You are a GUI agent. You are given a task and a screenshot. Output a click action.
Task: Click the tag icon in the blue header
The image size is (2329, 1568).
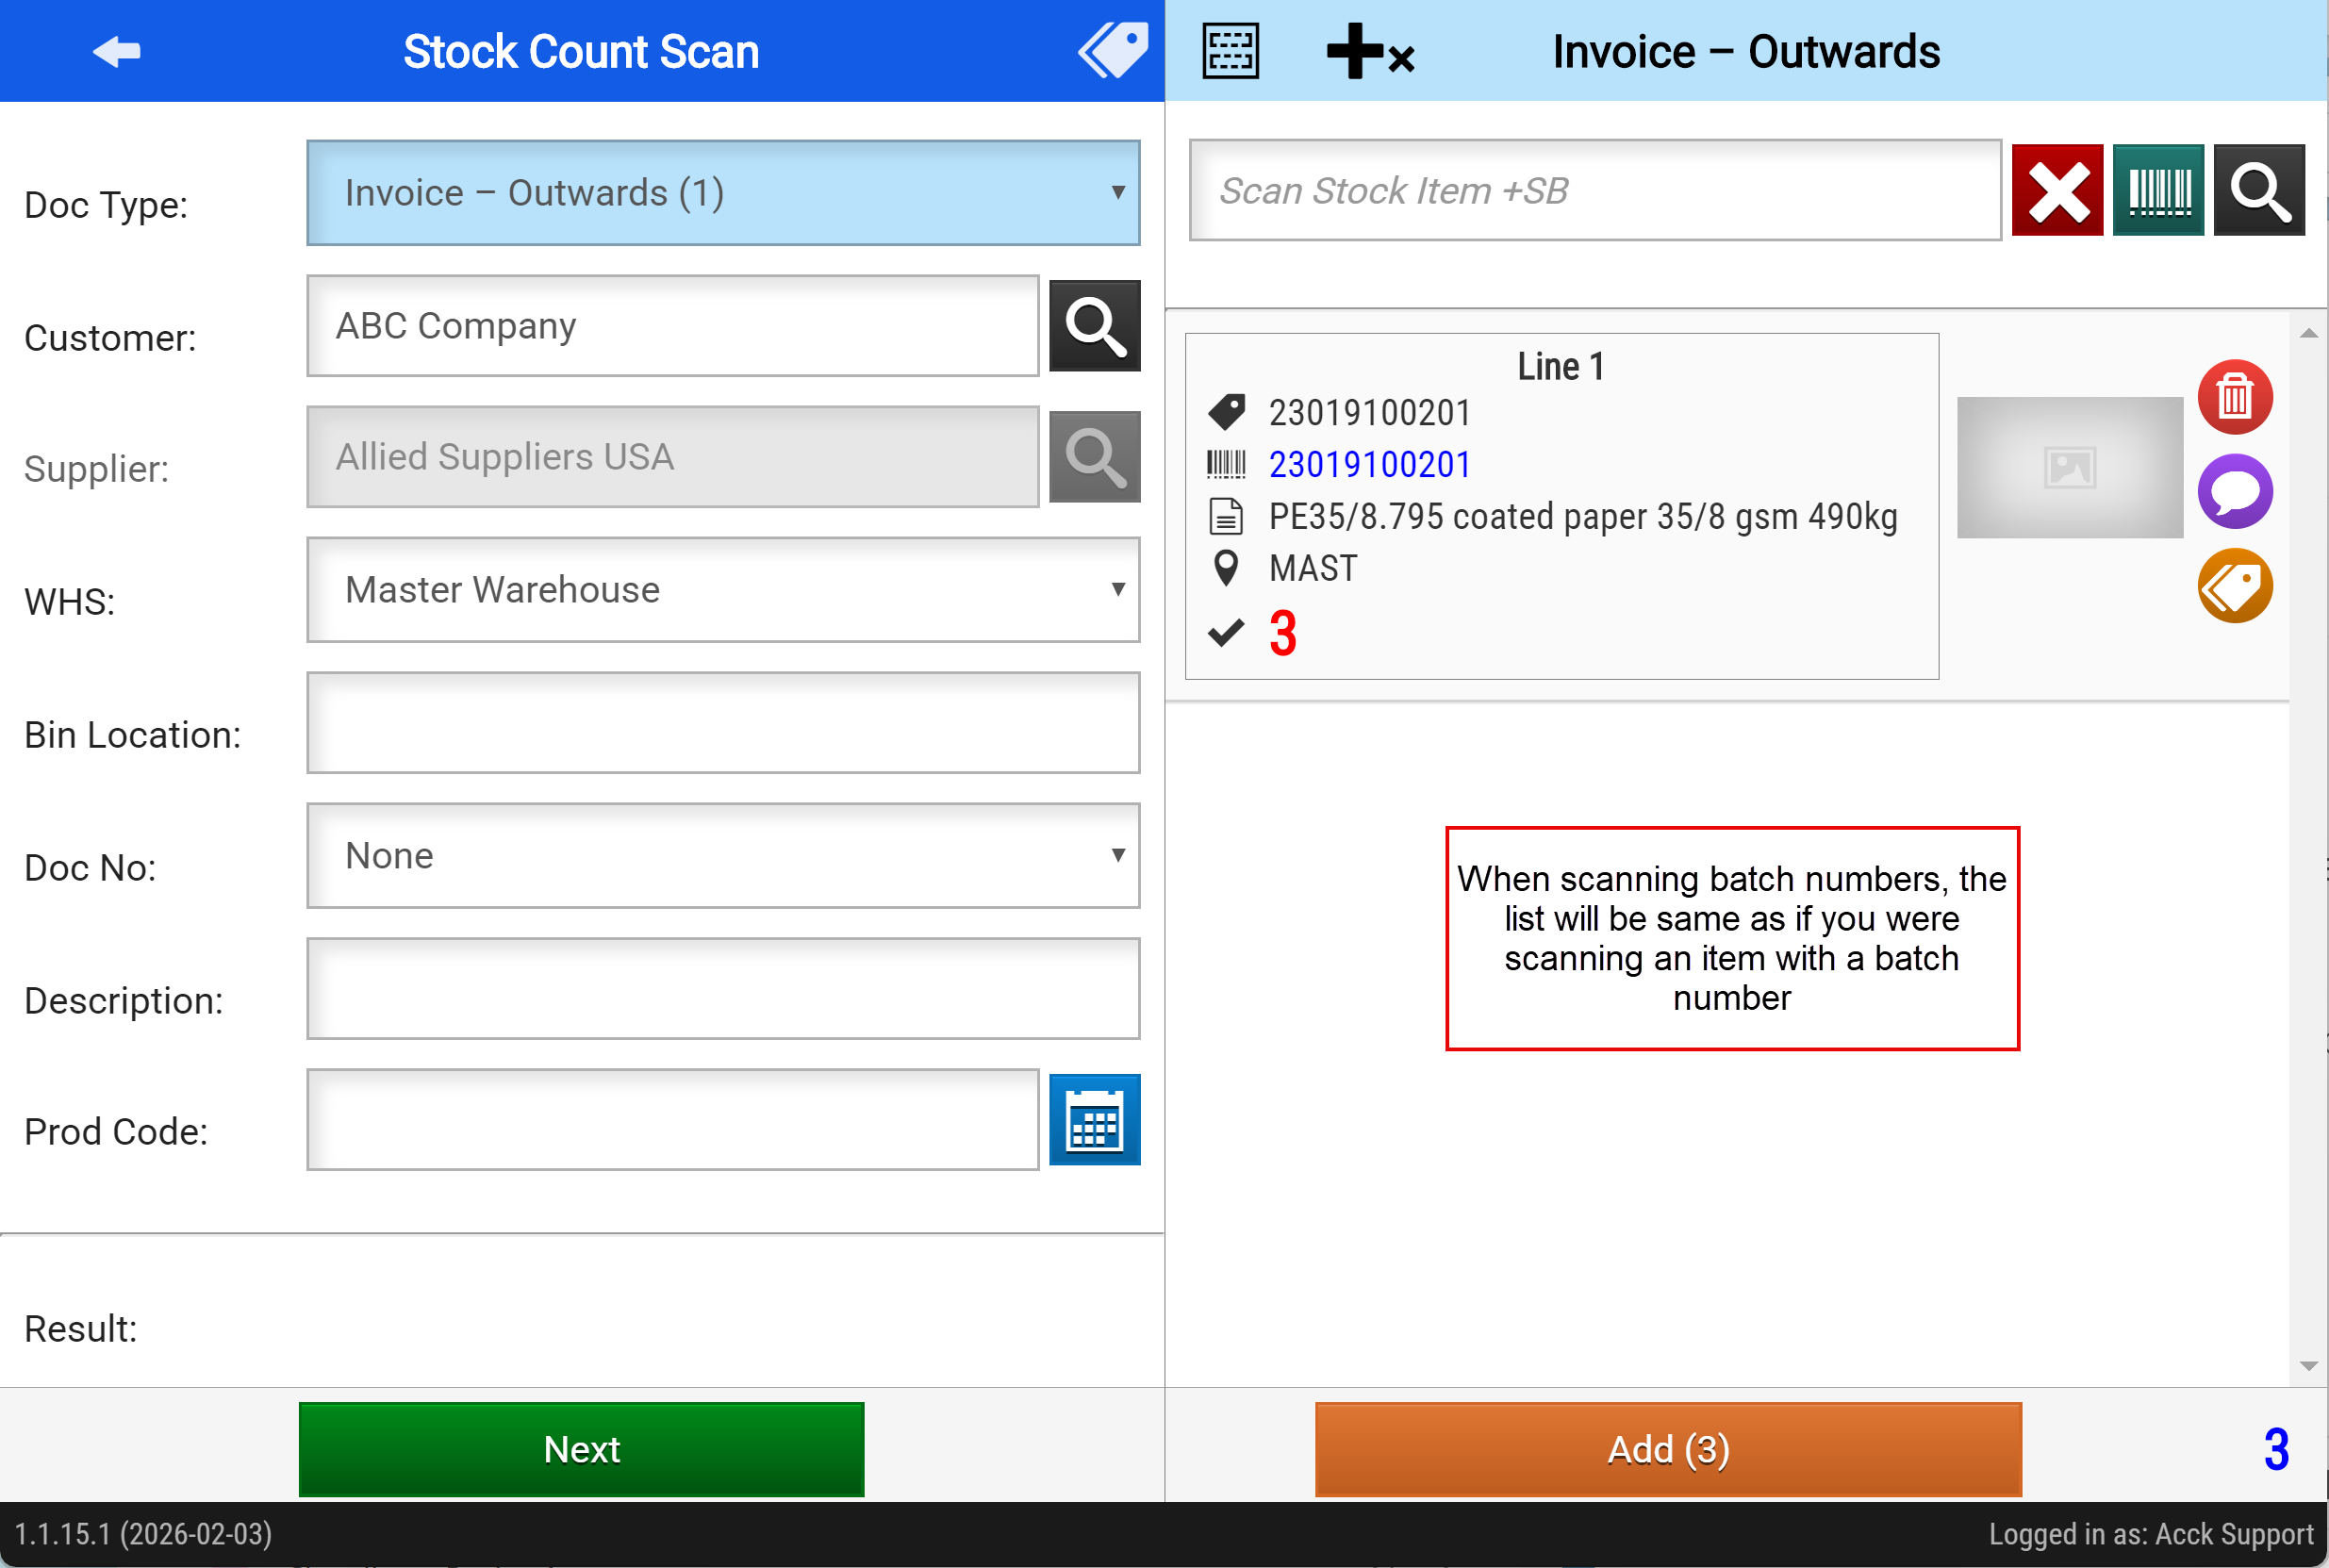tap(1113, 50)
